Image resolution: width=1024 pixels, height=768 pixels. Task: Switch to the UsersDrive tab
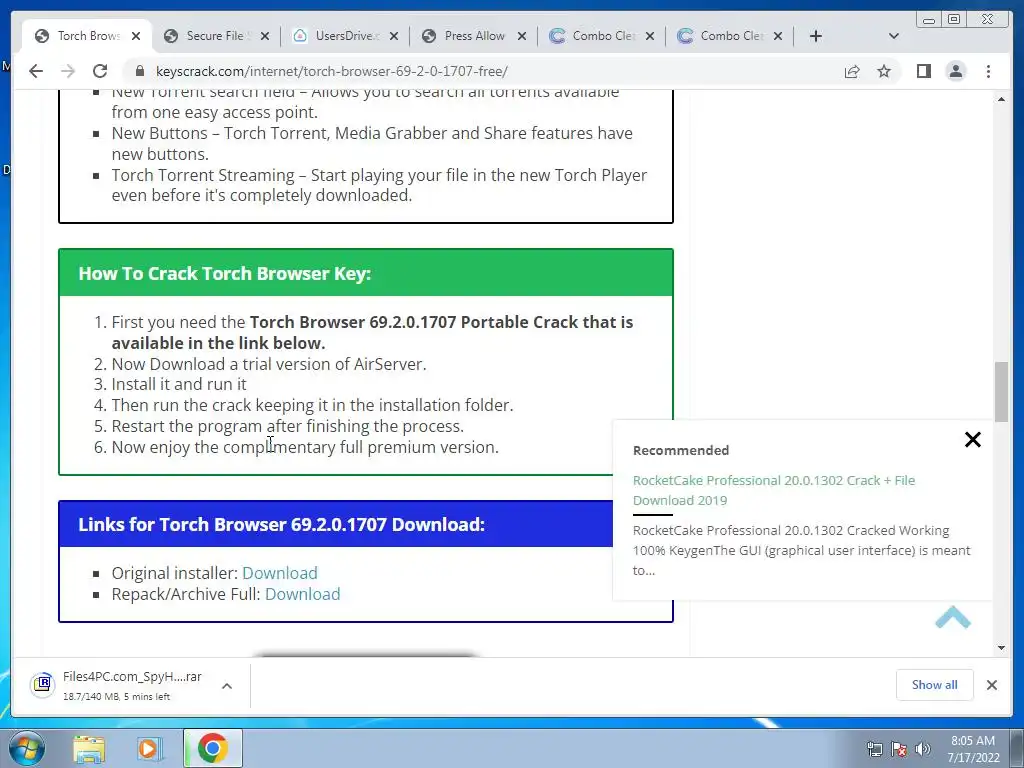(344, 36)
